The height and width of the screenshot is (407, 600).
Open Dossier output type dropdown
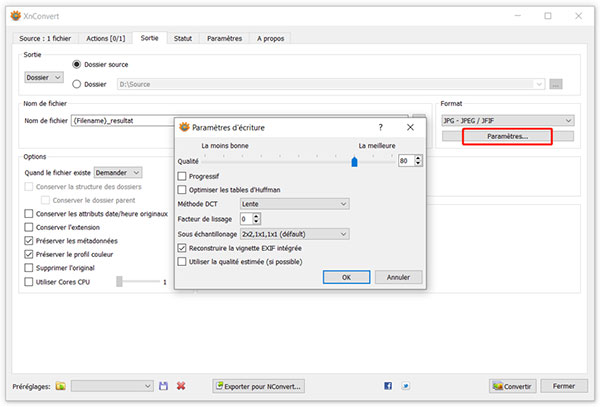[x=44, y=77]
